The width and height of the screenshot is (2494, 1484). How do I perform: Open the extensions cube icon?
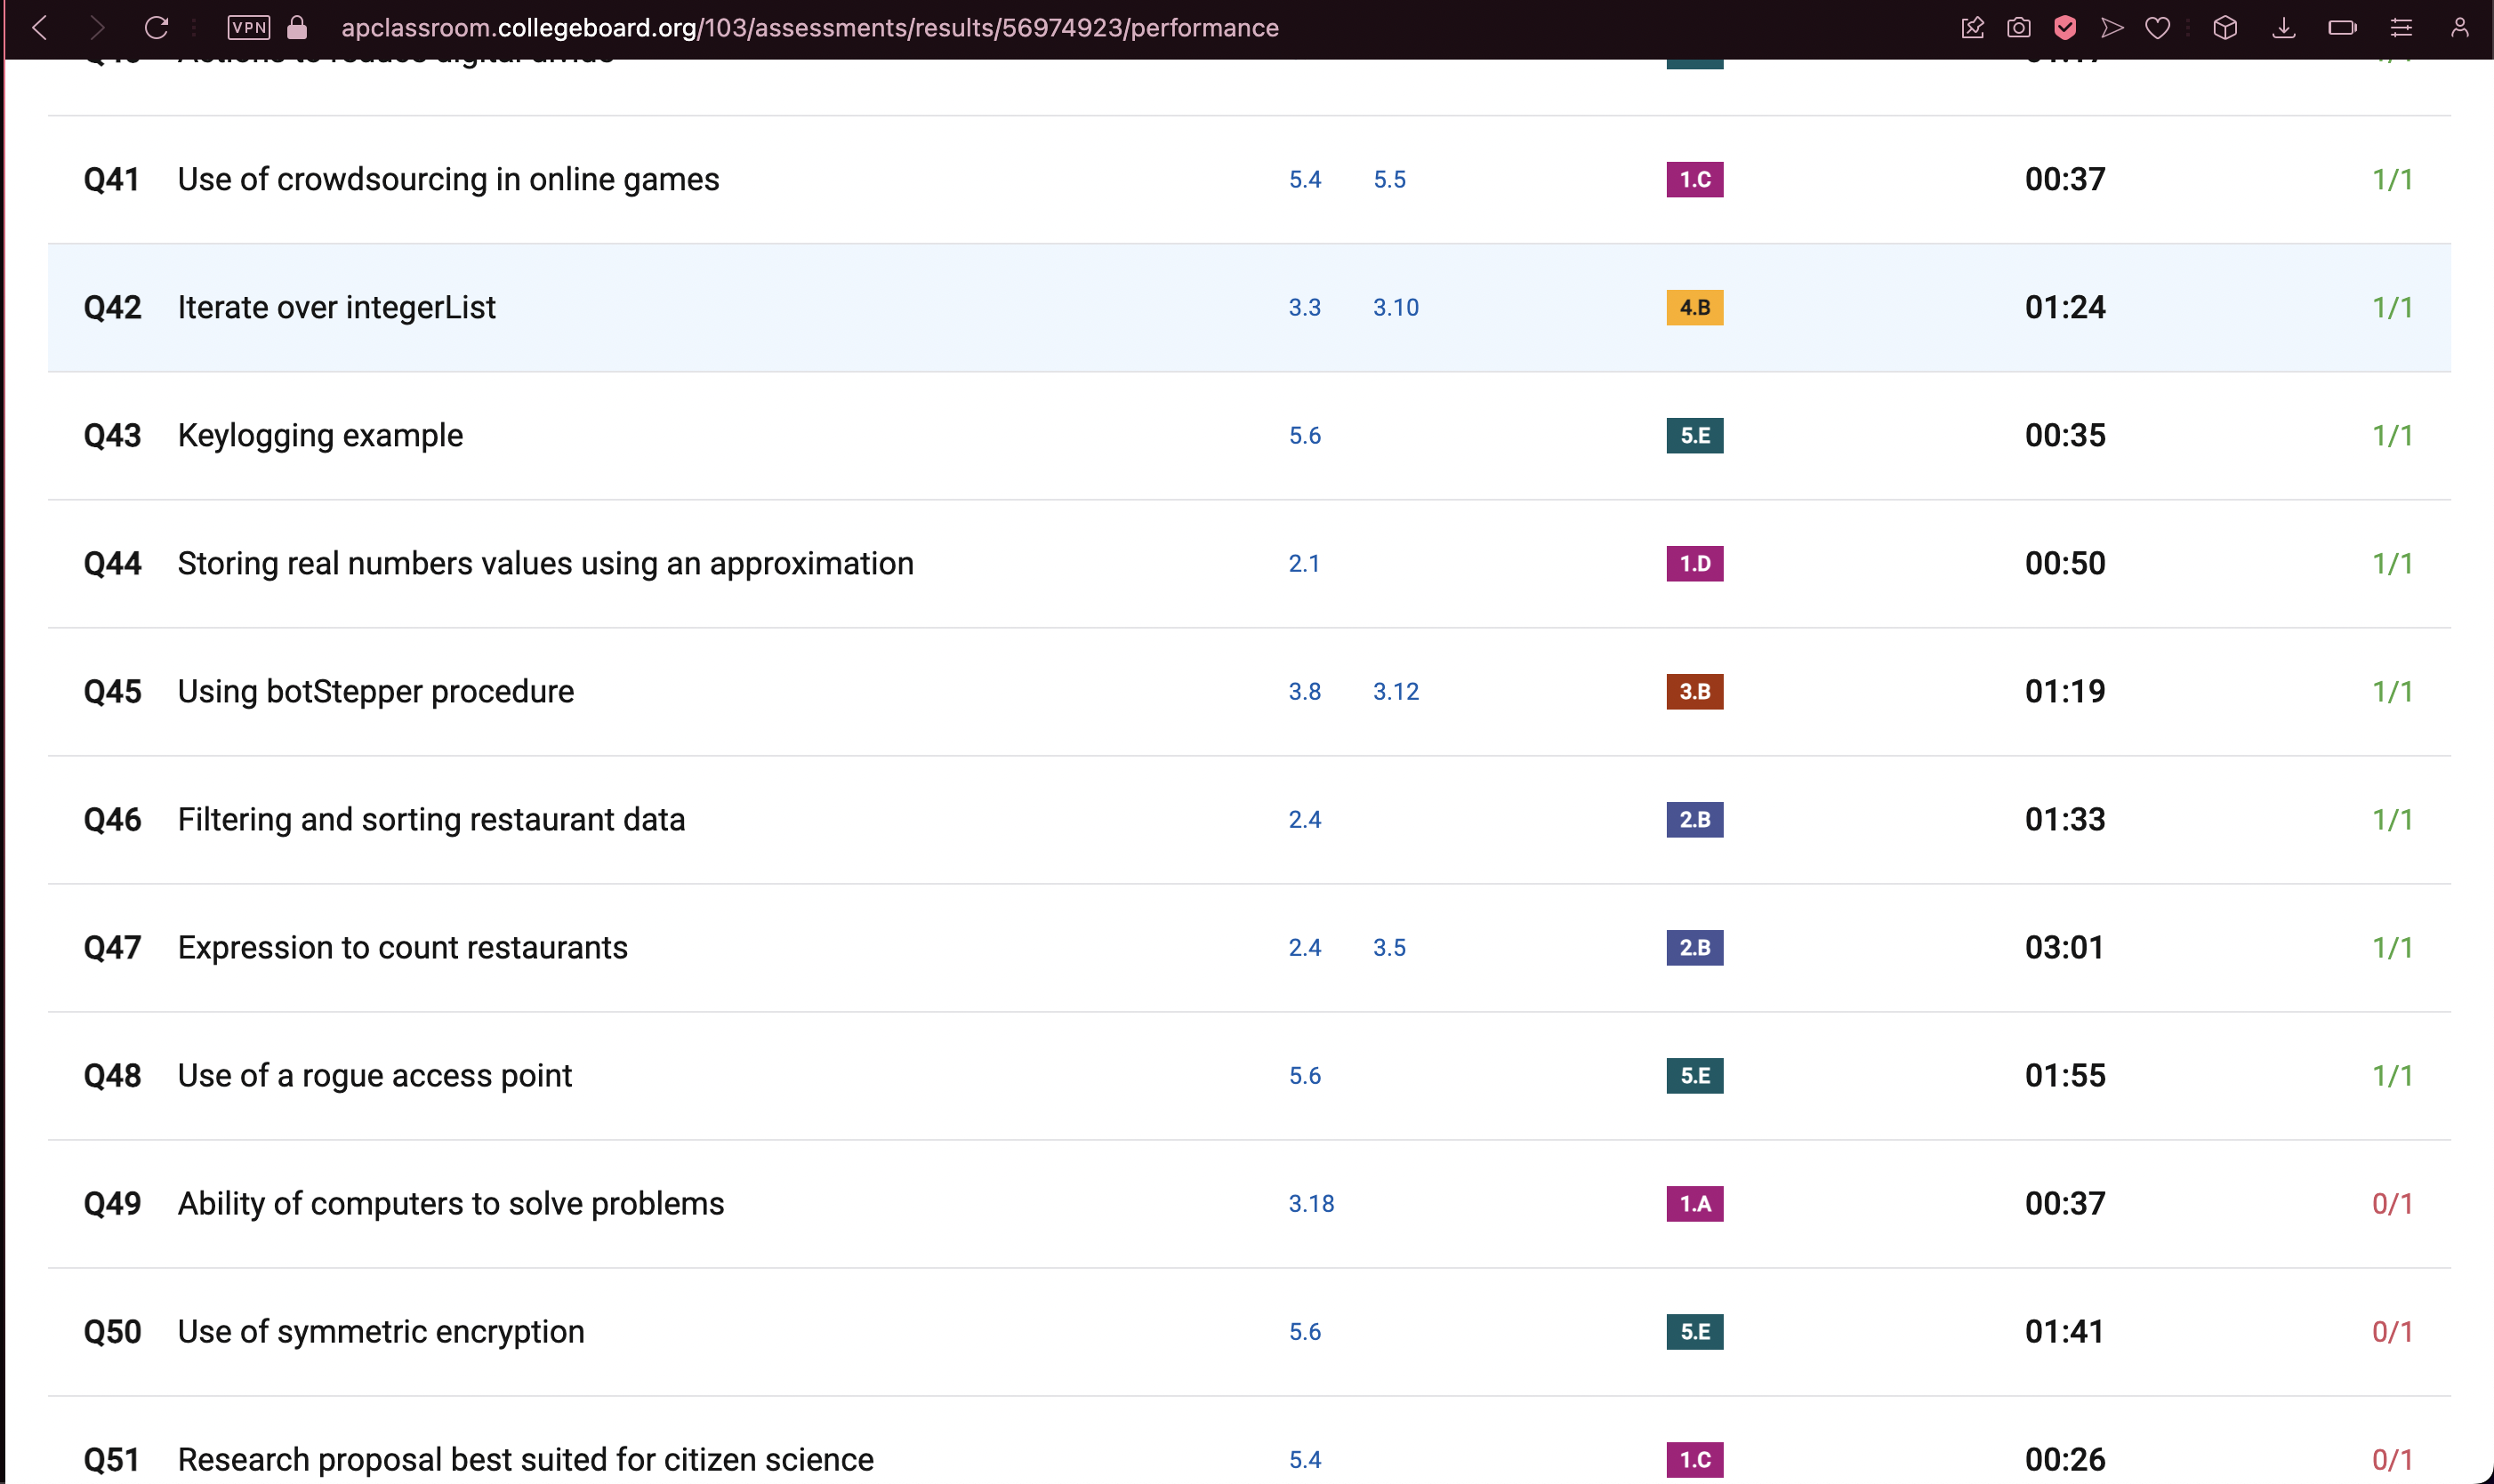(2225, 27)
